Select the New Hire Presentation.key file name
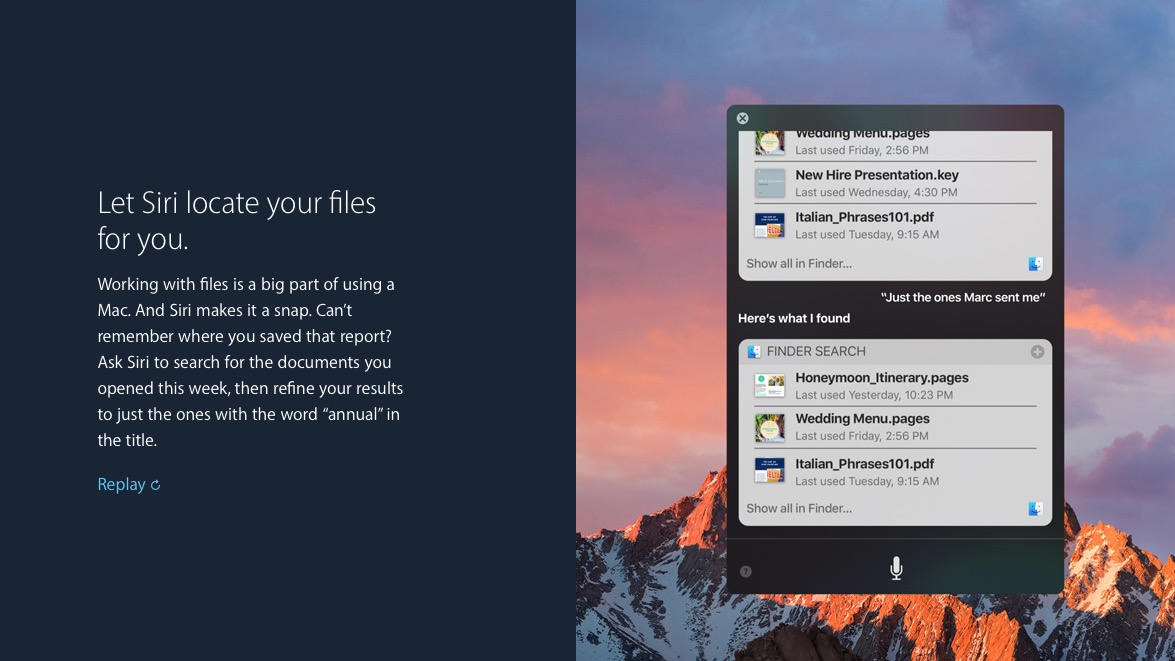1175x661 pixels. pos(876,175)
